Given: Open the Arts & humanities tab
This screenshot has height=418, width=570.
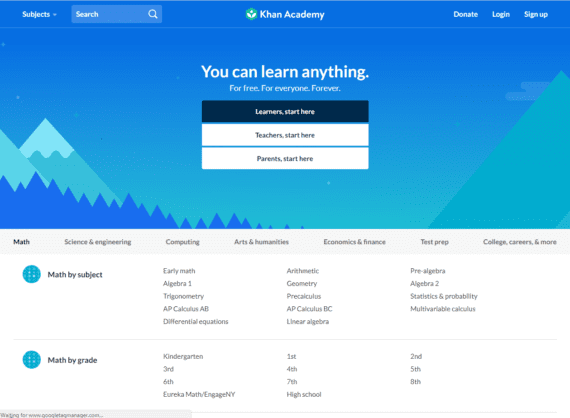Looking at the screenshot, I should tap(261, 242).
